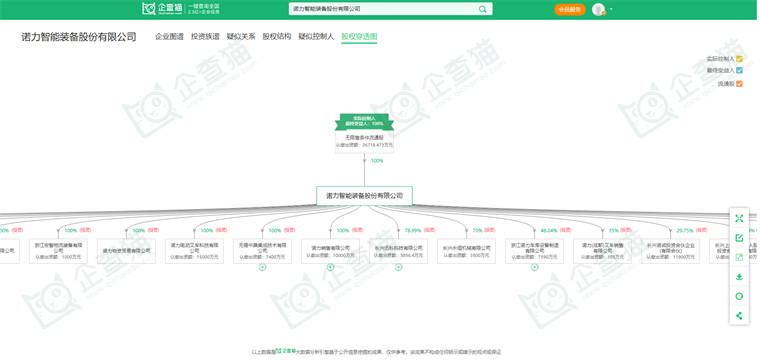760x361 pixels.
Task: Click the 企查猫 logo in footer disclaimer
Action: pos(285,350)
